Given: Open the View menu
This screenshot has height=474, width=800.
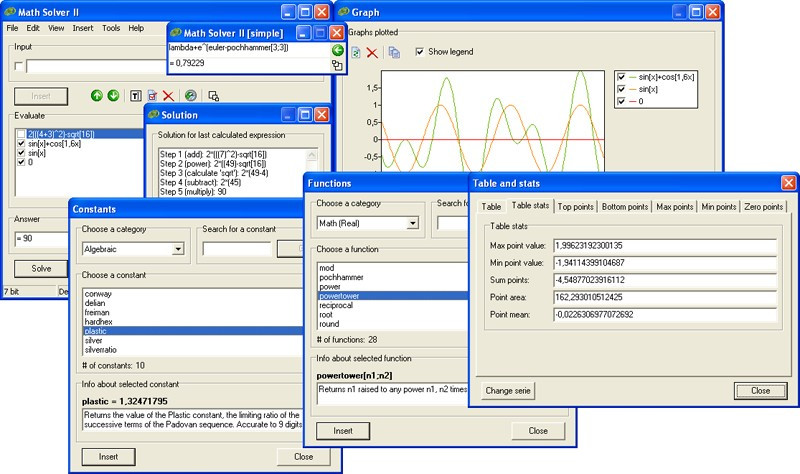Looking at the screenshot, I should (56, 28).
